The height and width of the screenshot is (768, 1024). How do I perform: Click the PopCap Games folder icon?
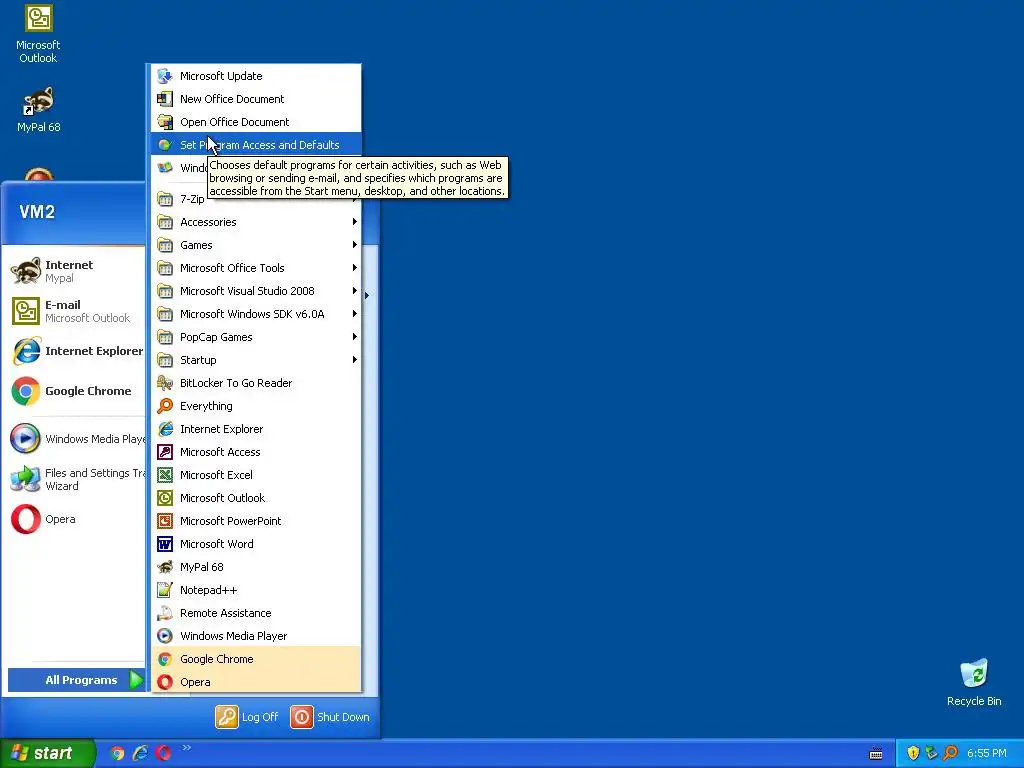point(165,337)
